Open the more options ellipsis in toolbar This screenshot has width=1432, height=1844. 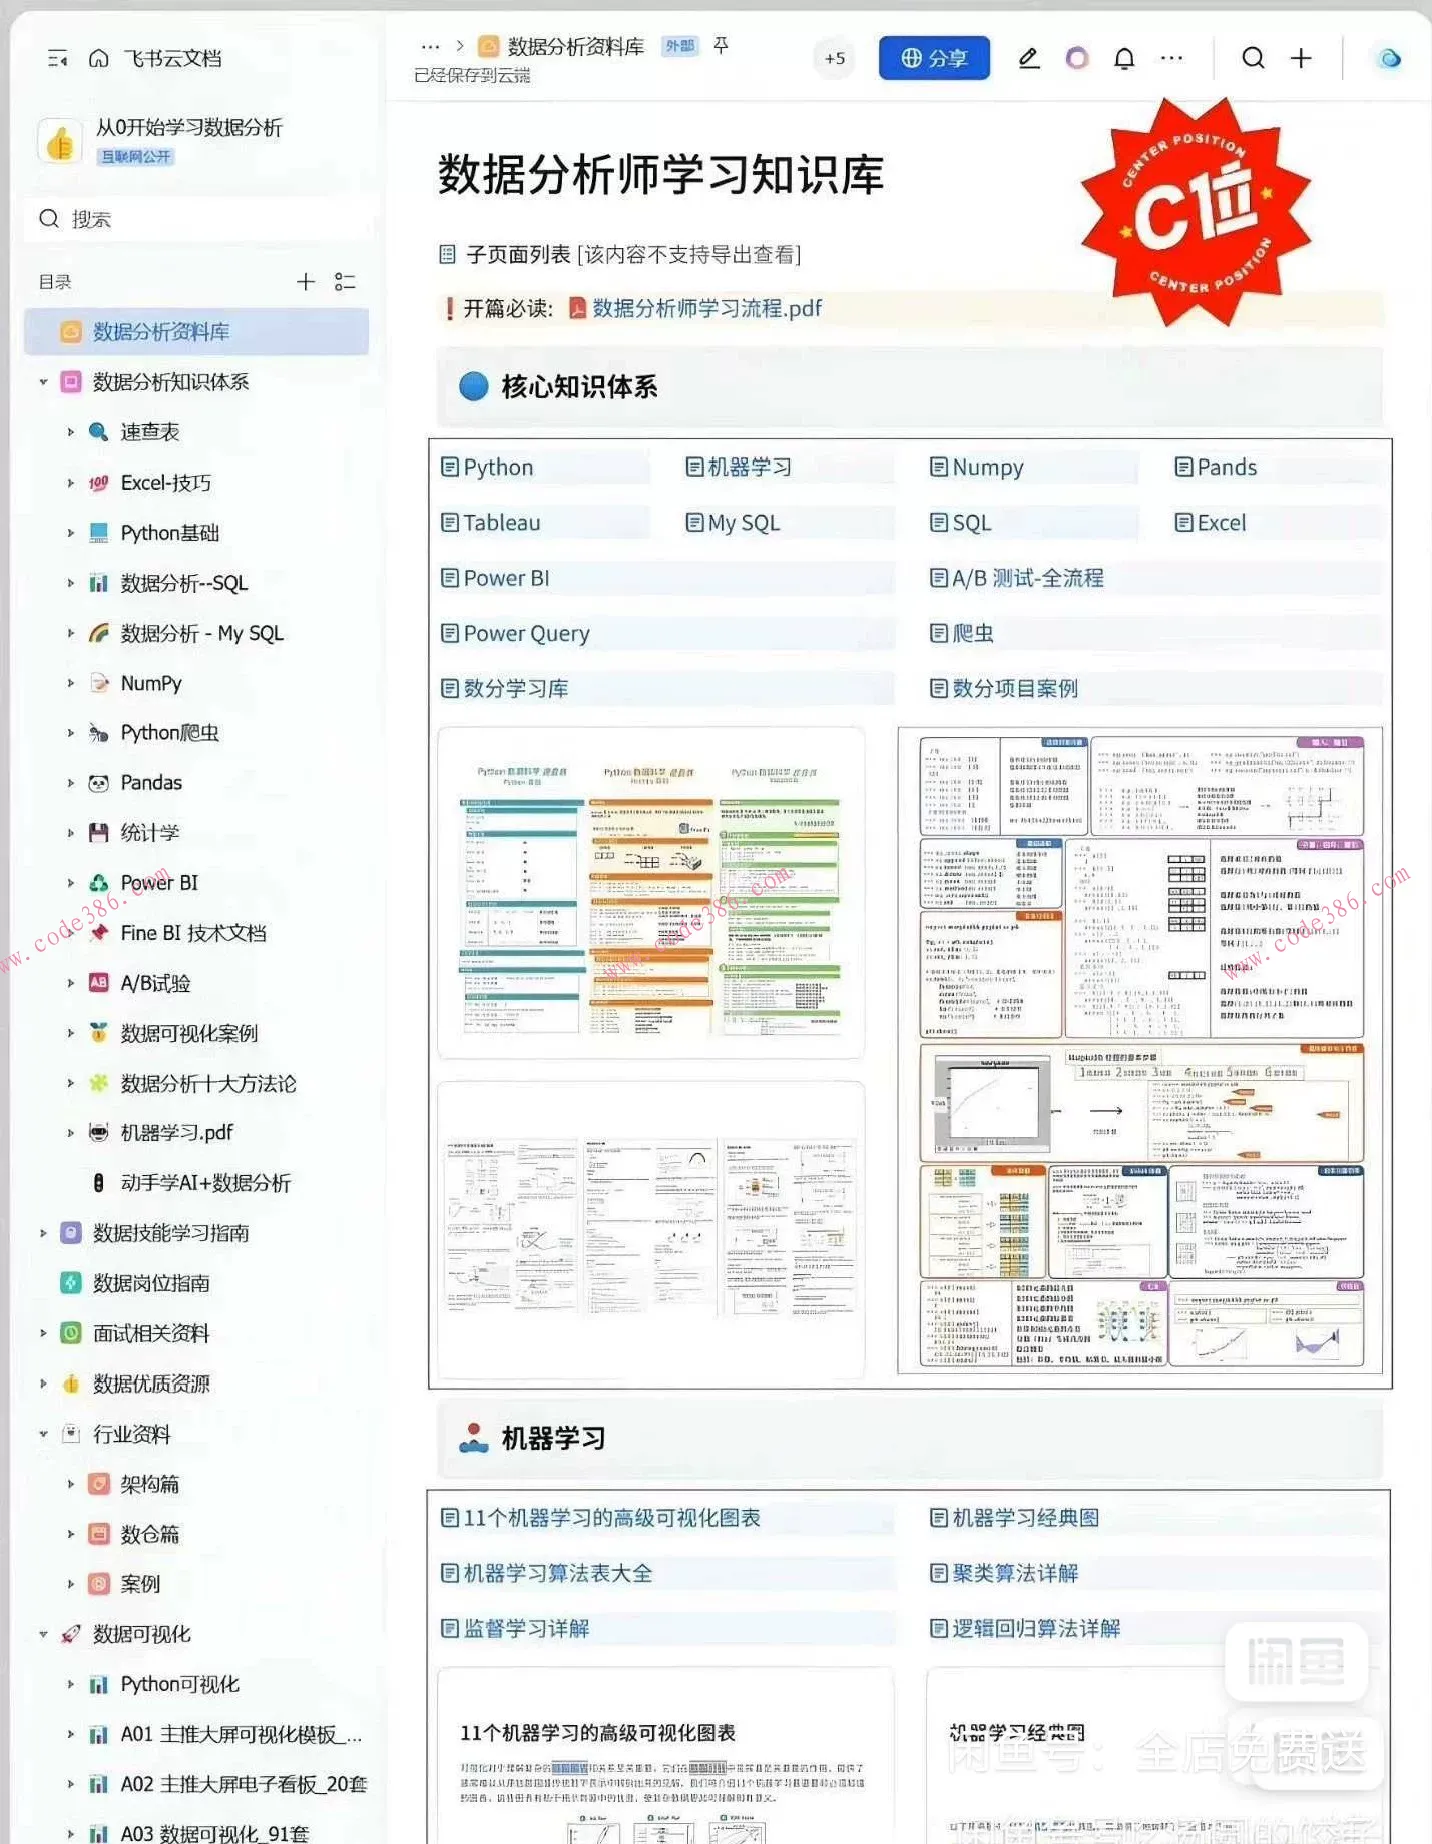1171,58
